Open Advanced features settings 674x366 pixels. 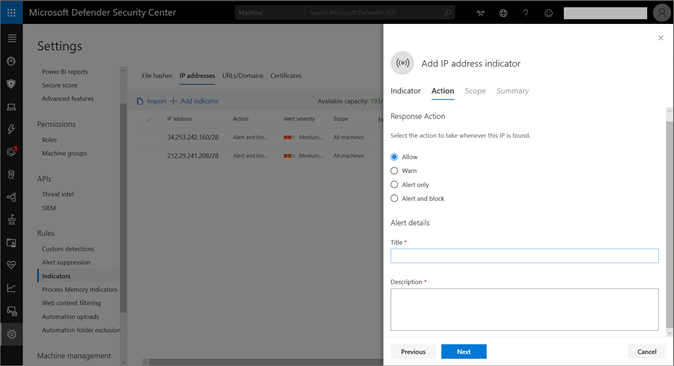[67, 98]
